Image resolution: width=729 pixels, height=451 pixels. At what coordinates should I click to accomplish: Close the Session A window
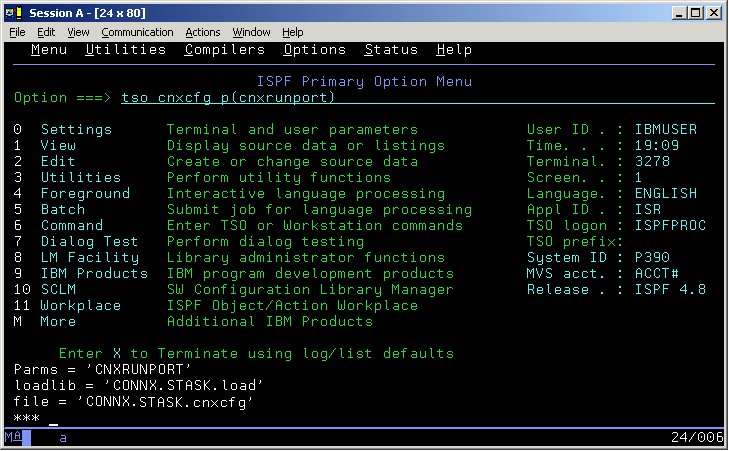click(x=712, y=12)
